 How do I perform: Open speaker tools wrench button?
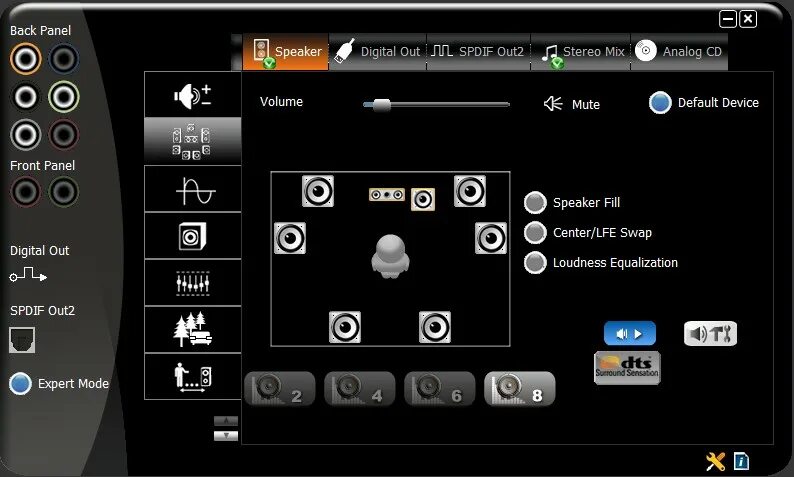point(710,334)
